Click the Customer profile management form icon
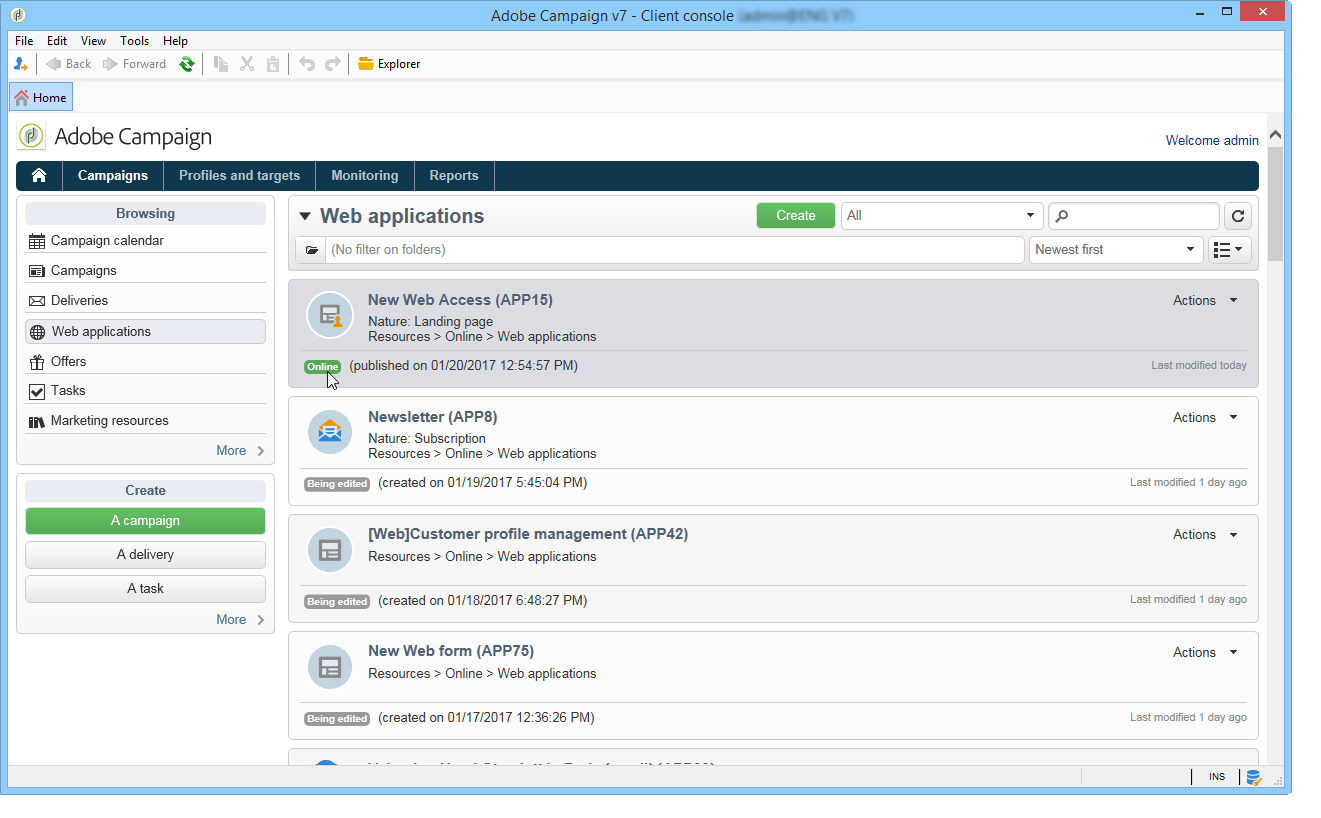The image size is (1321, 818). tap(330, 550)
